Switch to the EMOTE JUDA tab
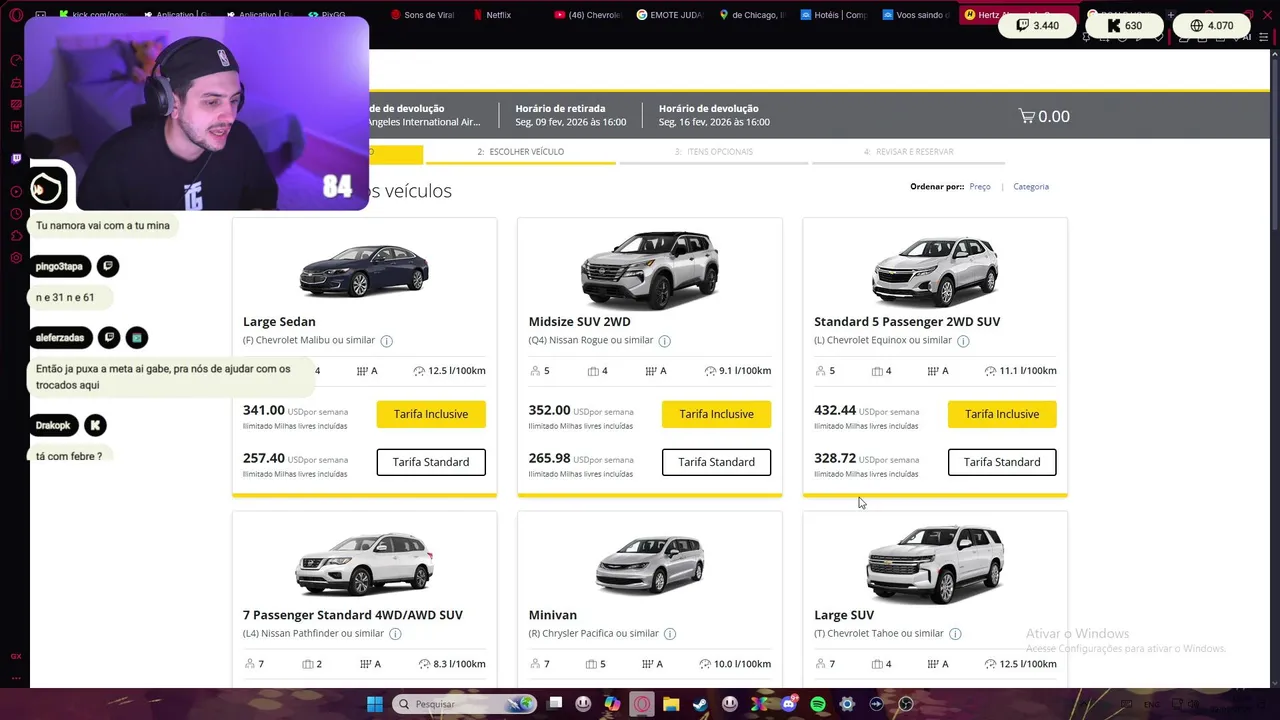1280x720 pixels. coord(672,15)
